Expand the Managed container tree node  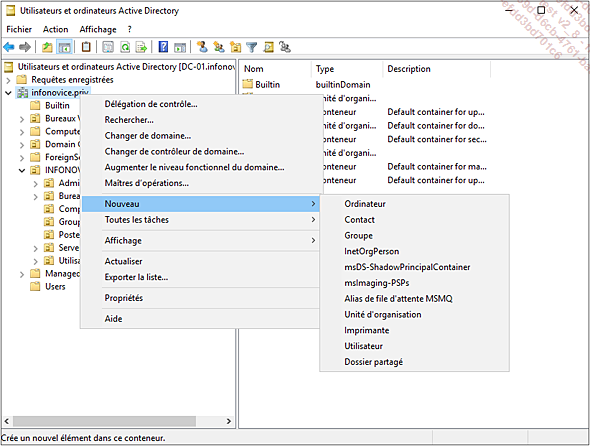click(x=22, y=274)
